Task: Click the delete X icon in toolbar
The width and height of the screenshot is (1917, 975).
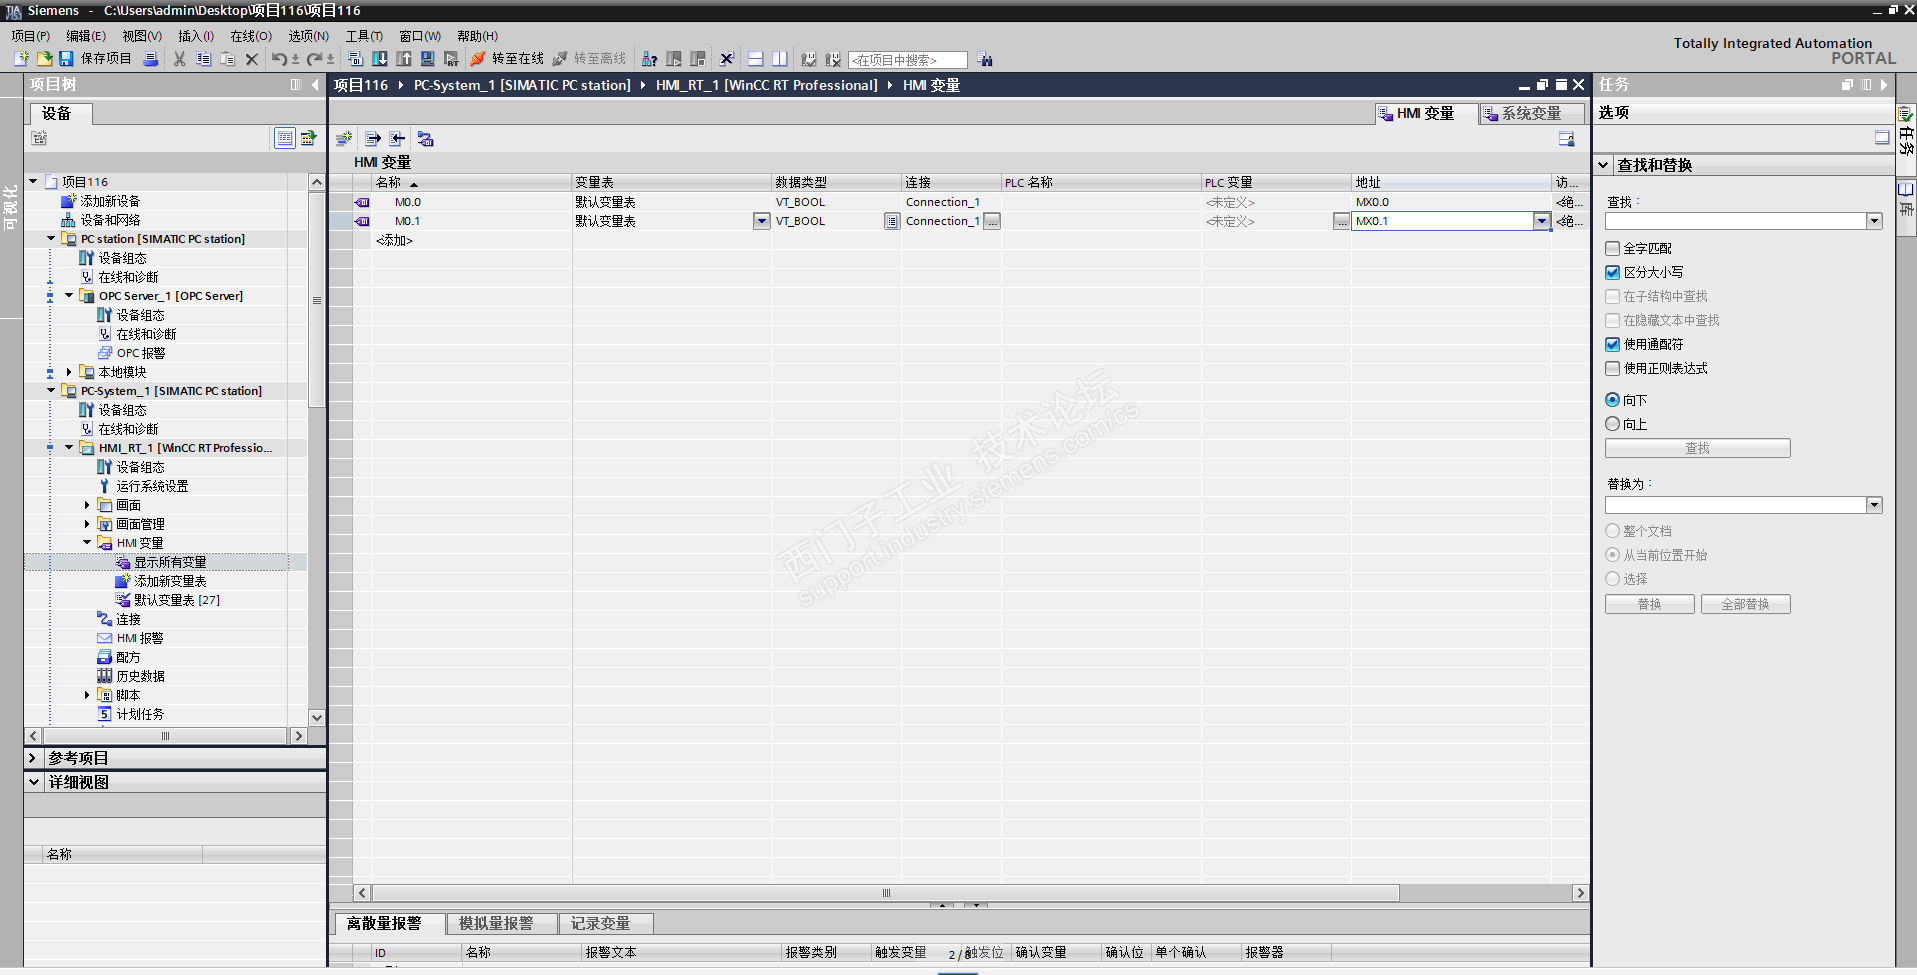Action: pyautogui.click(x=252, y=59)
